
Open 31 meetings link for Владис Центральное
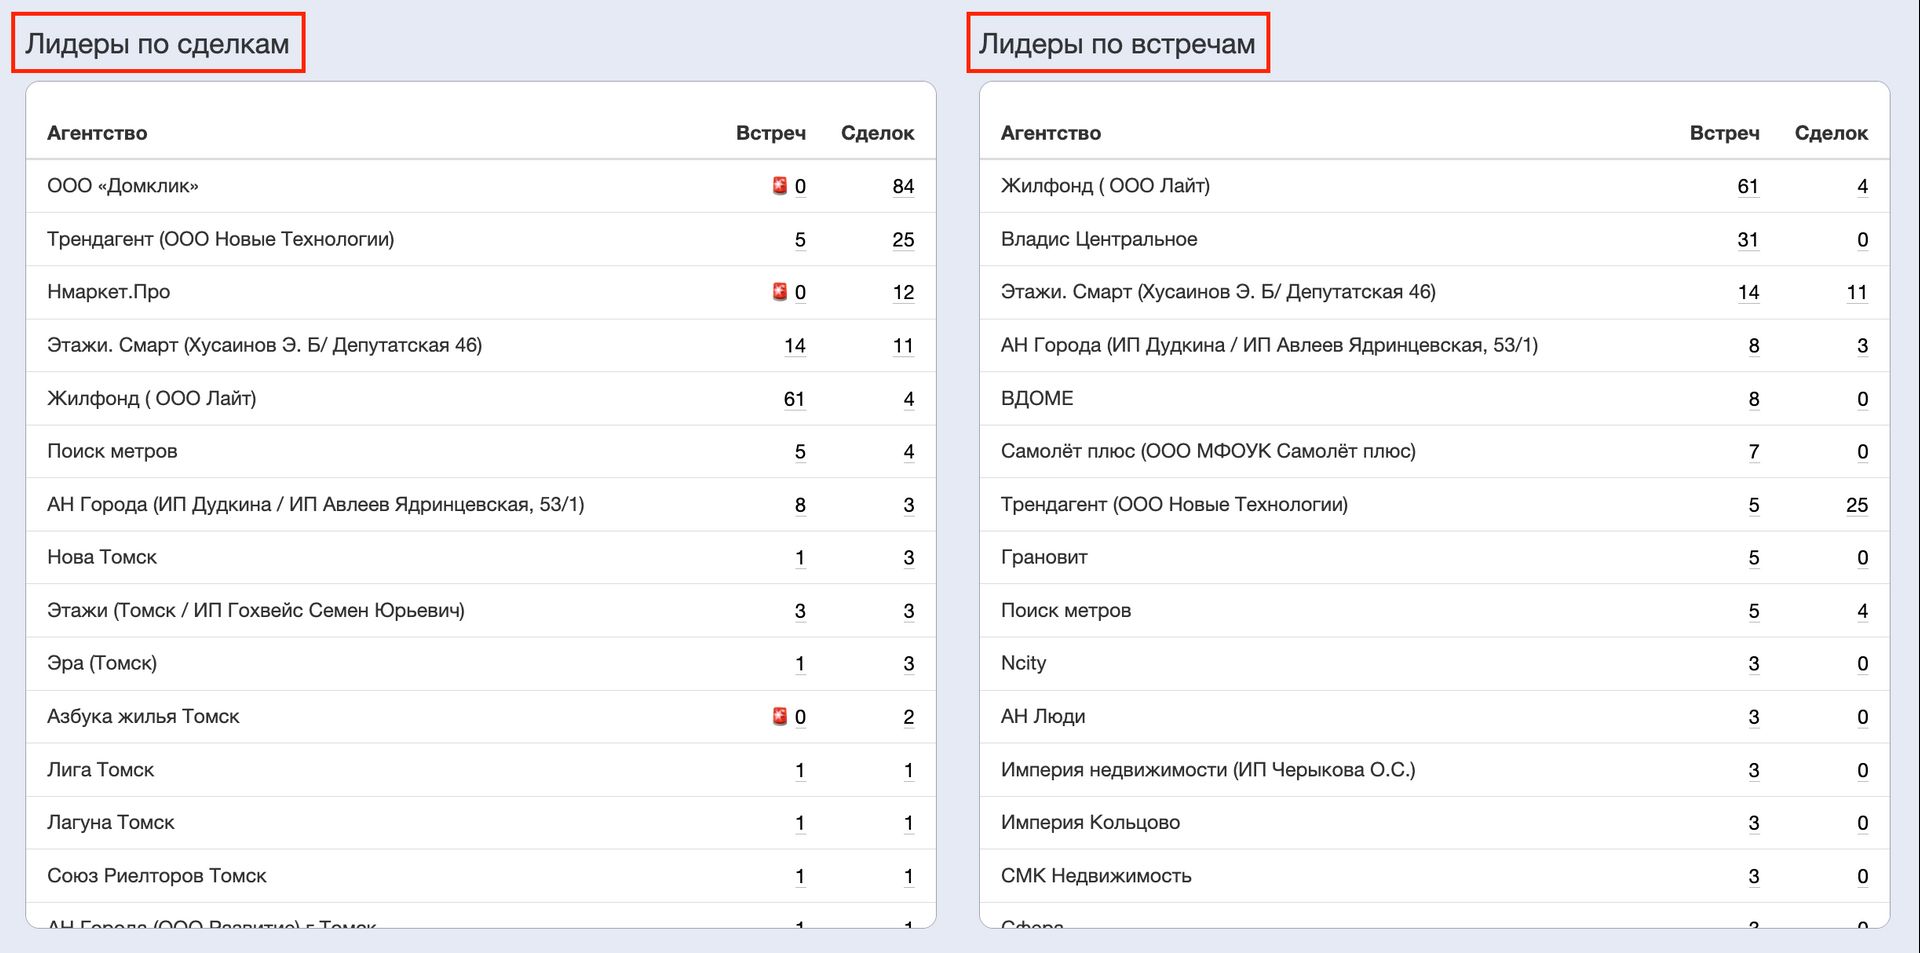(1748, 239)
